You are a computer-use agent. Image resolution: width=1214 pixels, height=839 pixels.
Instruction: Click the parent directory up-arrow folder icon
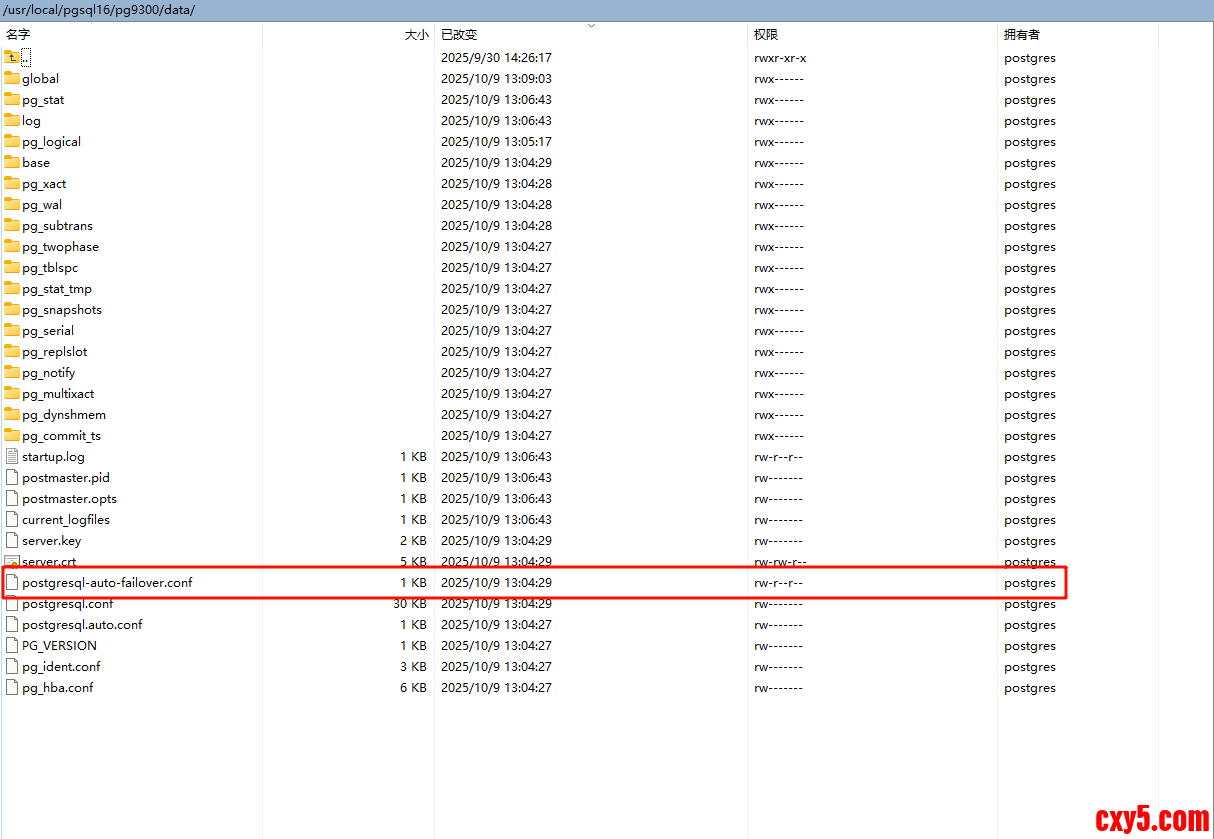tap(12, 57)
